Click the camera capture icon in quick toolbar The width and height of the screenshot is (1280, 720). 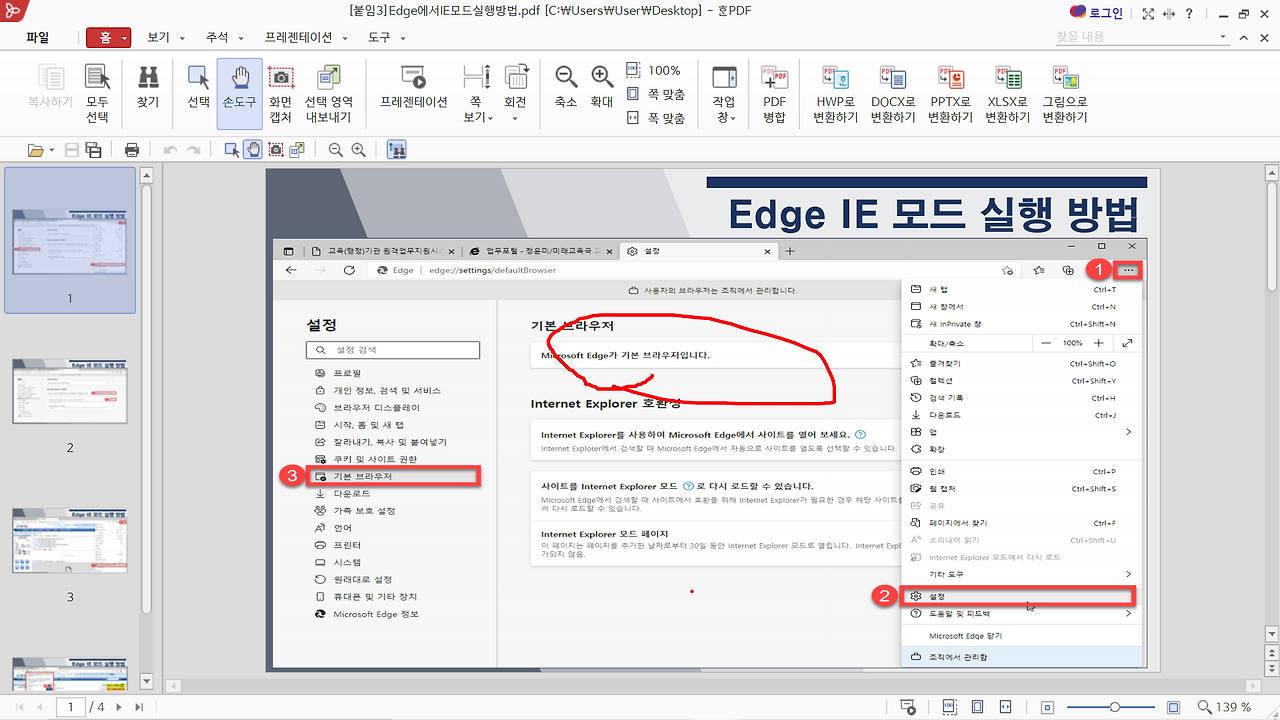tap(275, 150)
